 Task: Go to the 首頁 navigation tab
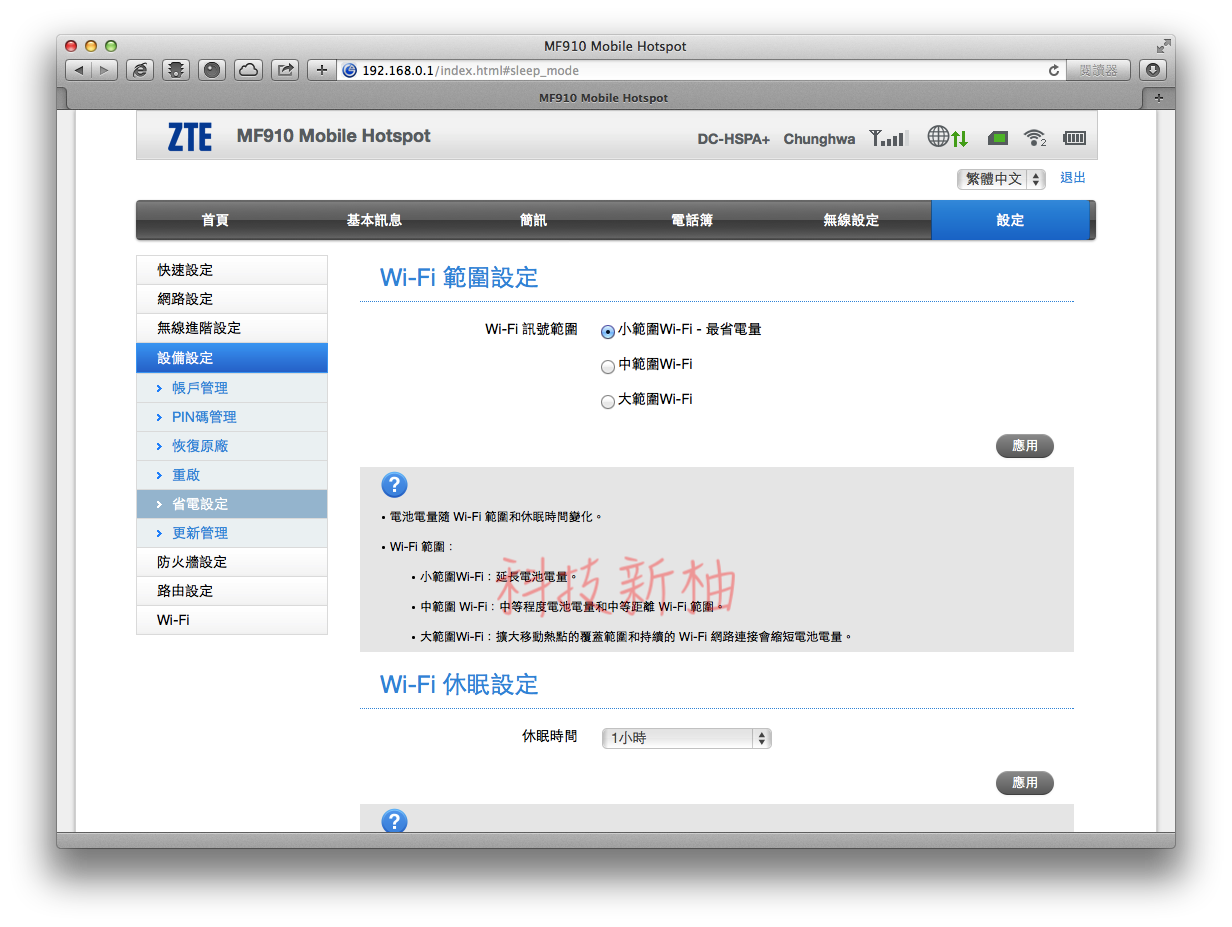click(215, 220)
